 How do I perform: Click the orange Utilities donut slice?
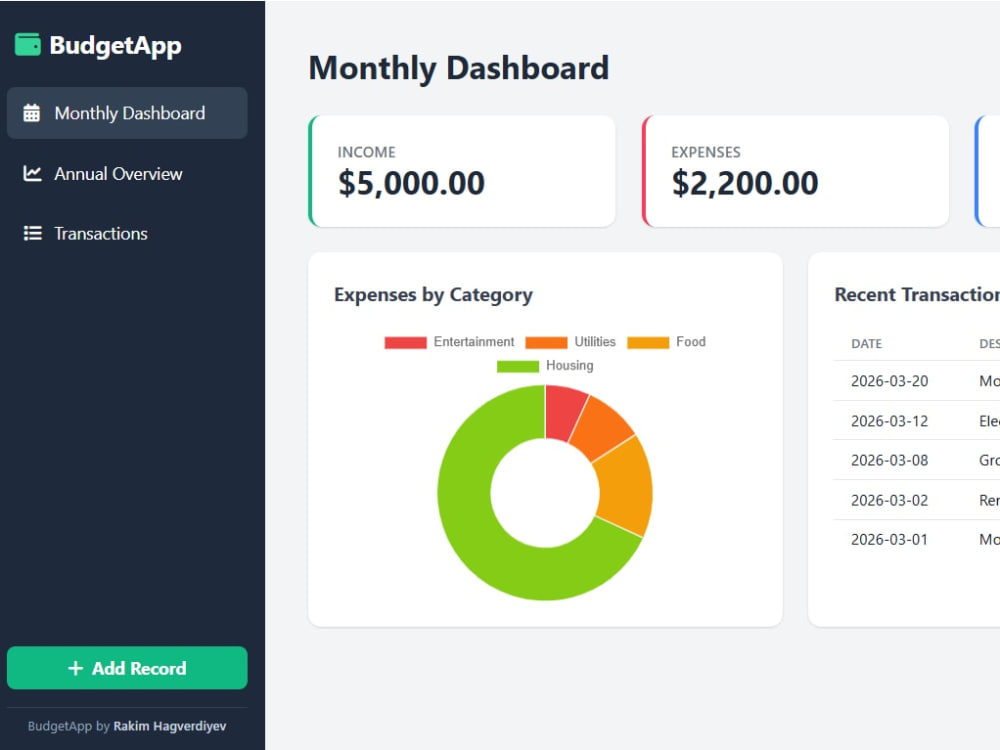coord(600,429)
